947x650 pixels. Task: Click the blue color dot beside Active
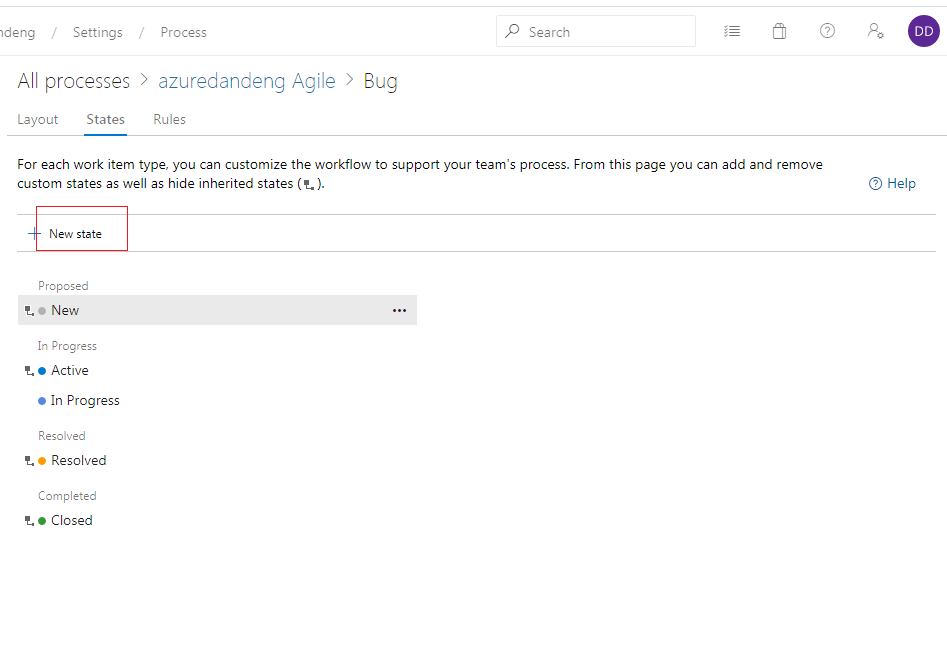(x=41, y=370)
